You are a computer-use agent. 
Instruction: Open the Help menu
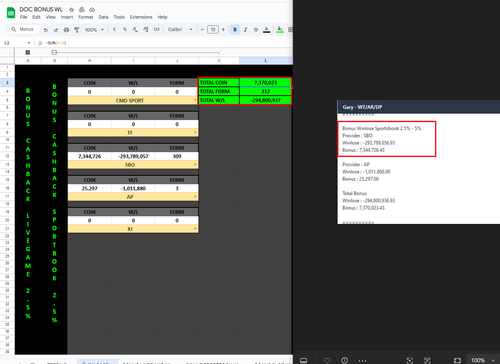(162, 17)
